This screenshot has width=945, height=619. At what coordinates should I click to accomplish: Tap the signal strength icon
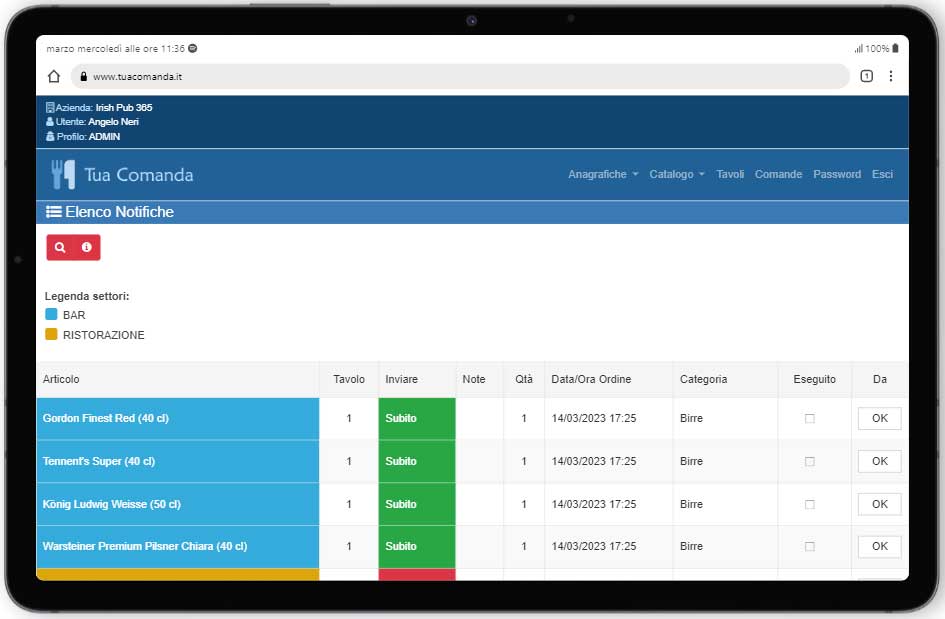[x=858, y=48]
